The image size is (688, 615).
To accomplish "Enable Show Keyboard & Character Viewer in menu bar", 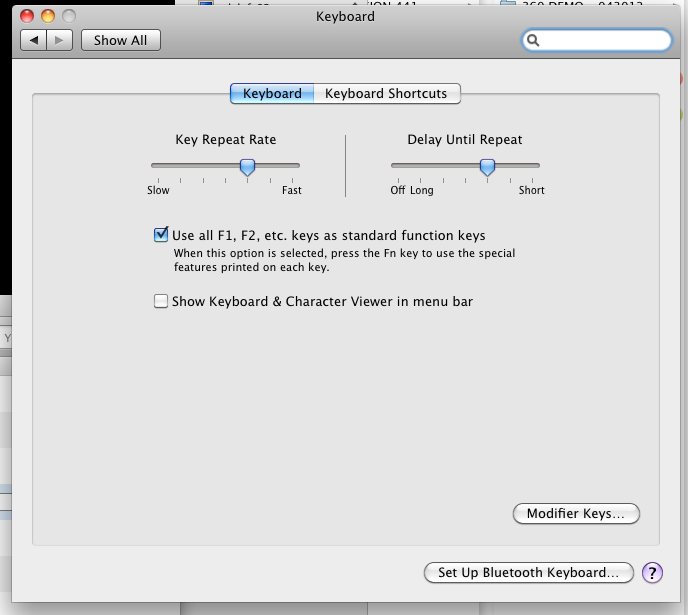I will click(161, 301).
